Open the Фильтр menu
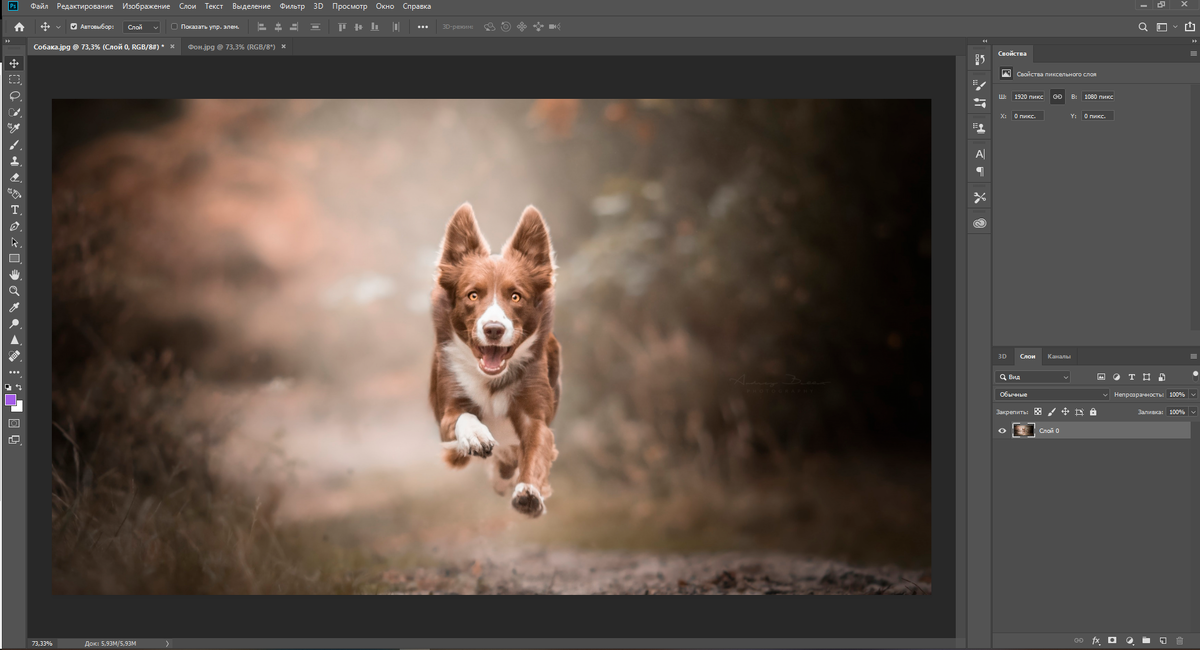 (292, 6)
